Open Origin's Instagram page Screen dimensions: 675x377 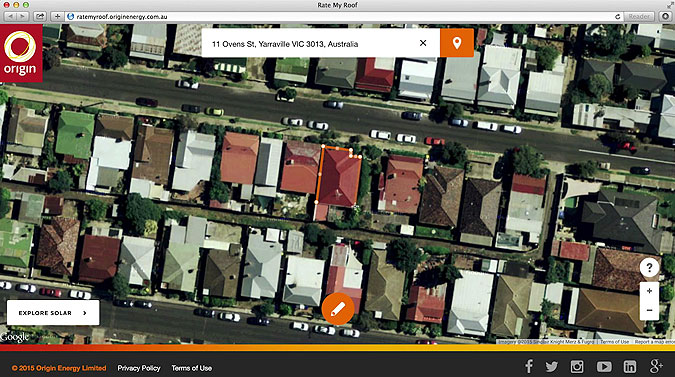click(x=577, y=367)
